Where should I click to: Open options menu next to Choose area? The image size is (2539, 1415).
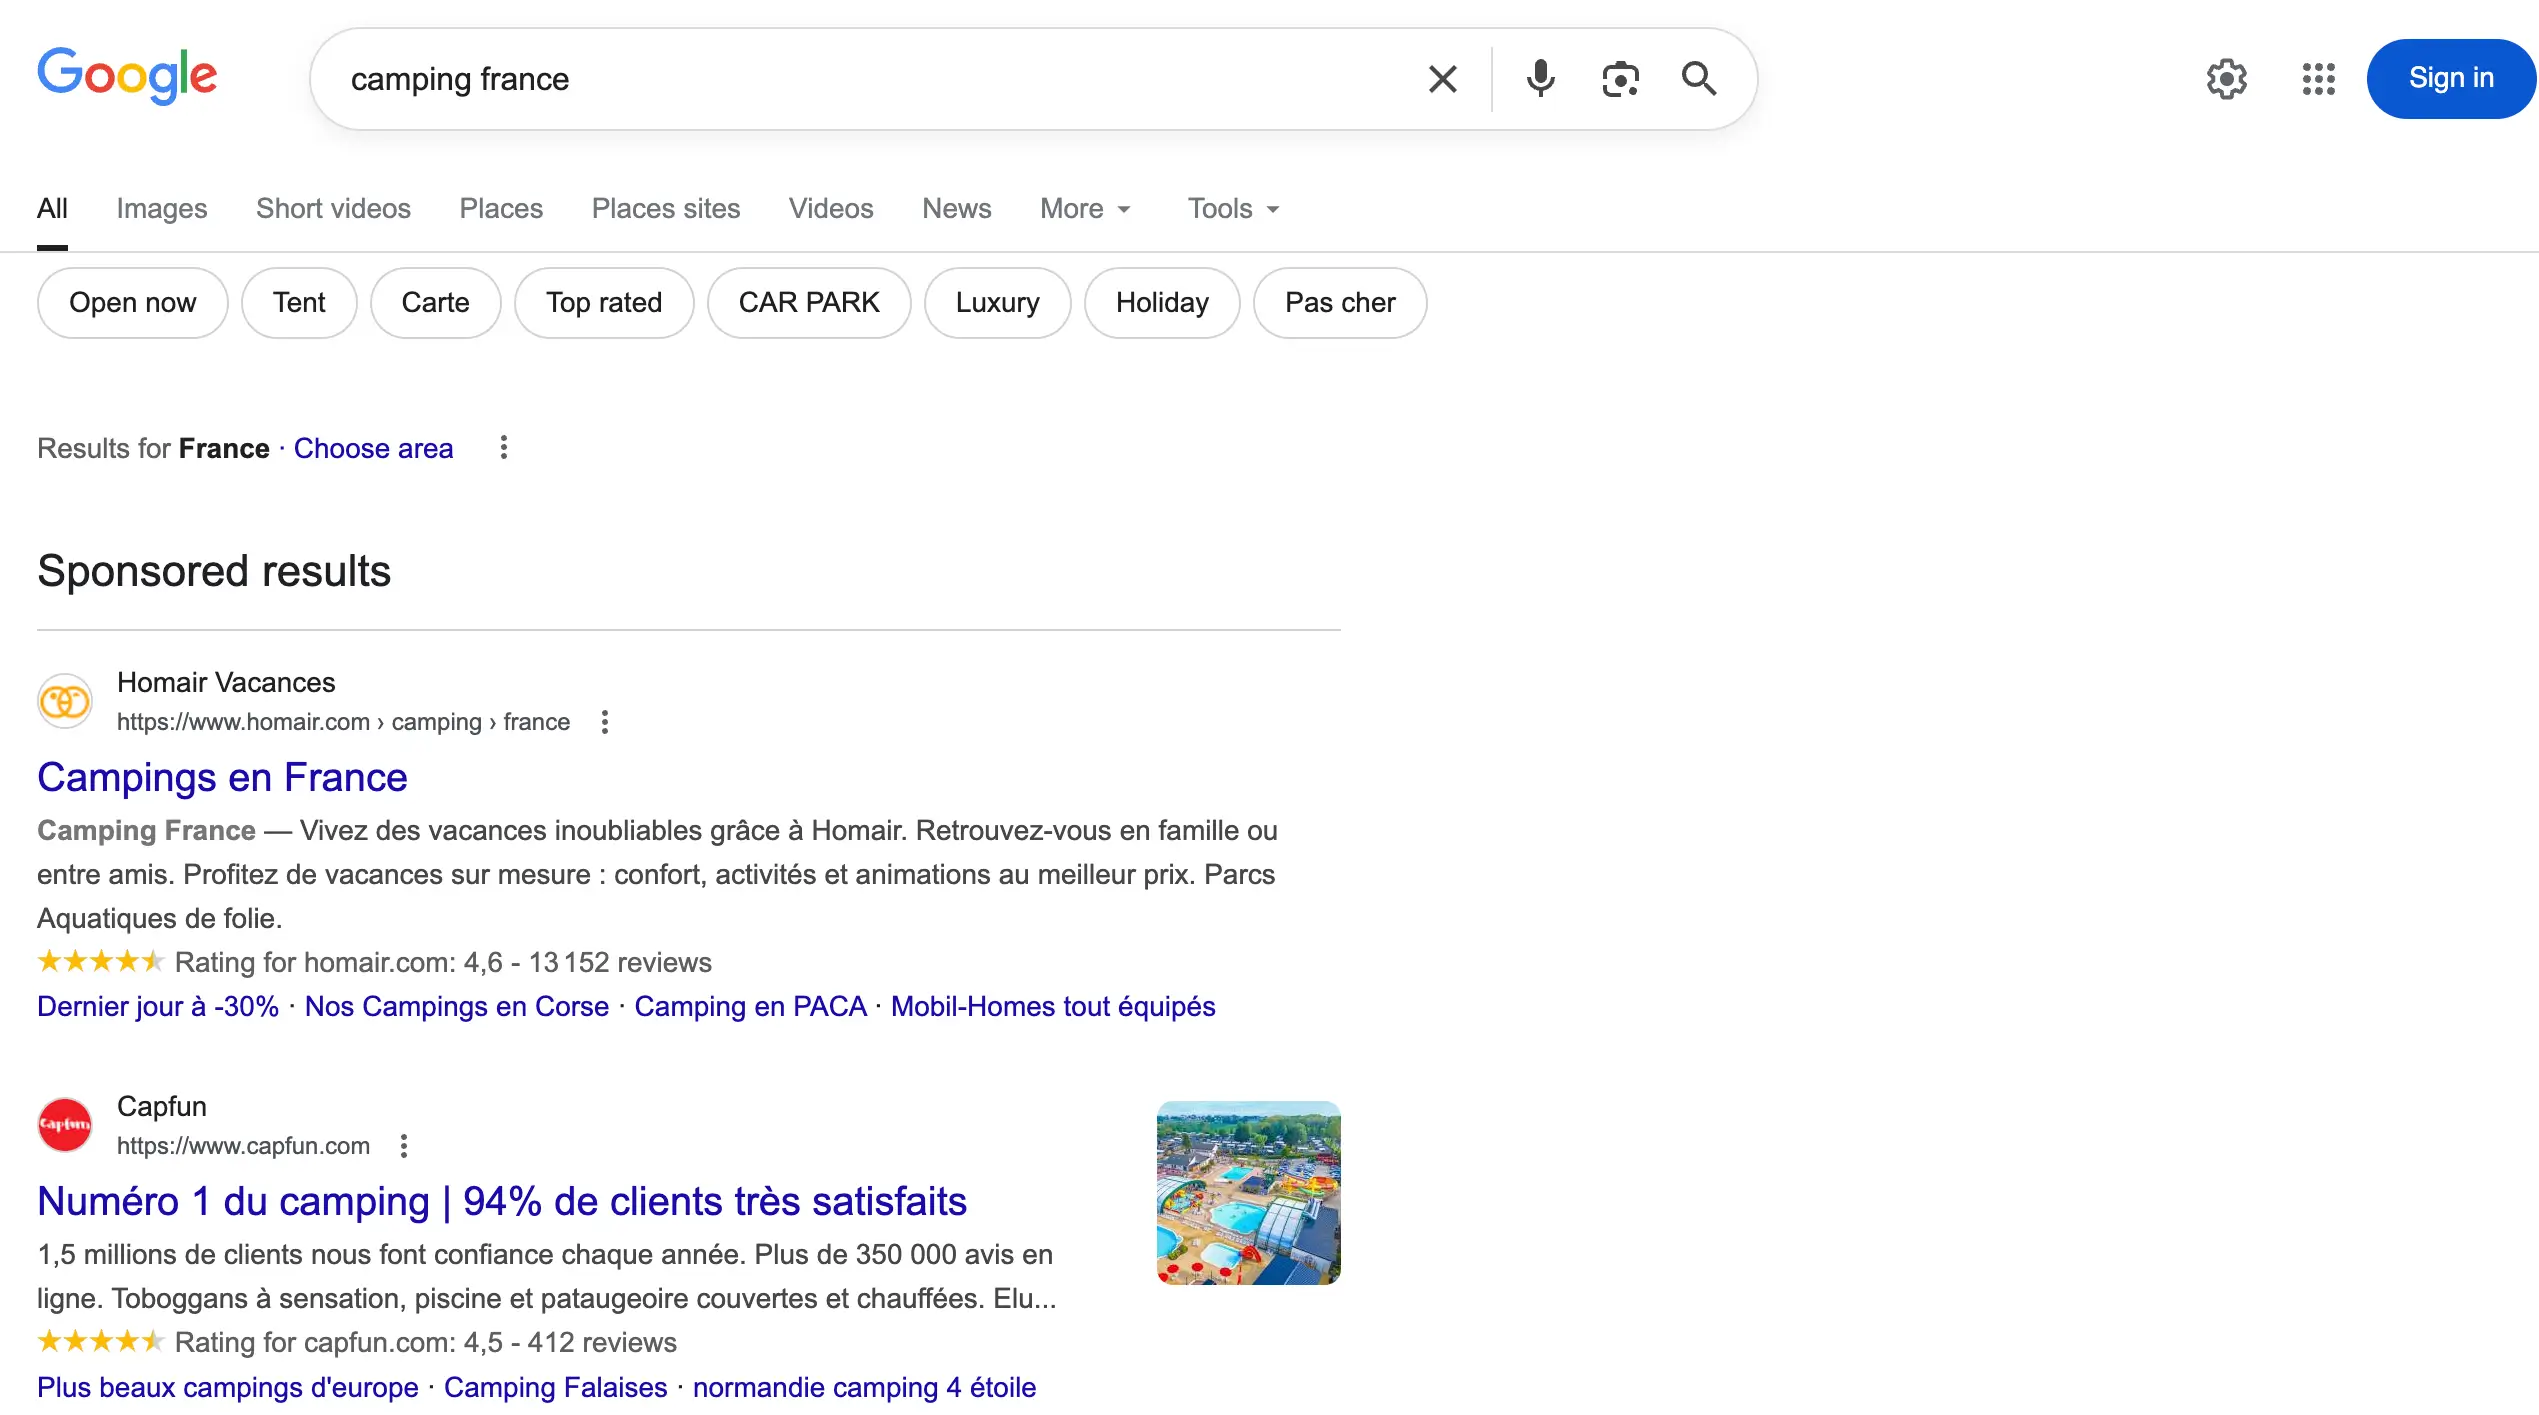(503, 448)
